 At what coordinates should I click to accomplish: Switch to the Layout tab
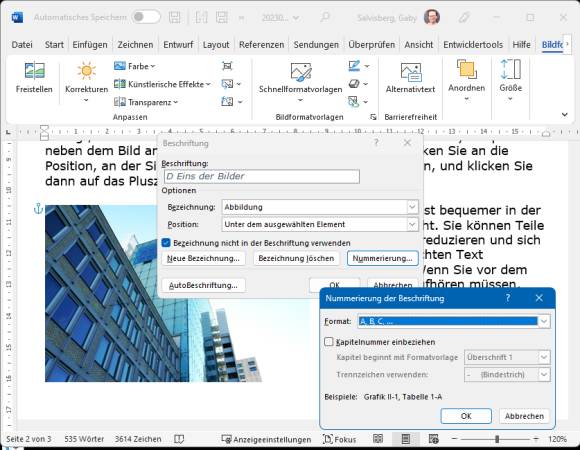[216, 45]
